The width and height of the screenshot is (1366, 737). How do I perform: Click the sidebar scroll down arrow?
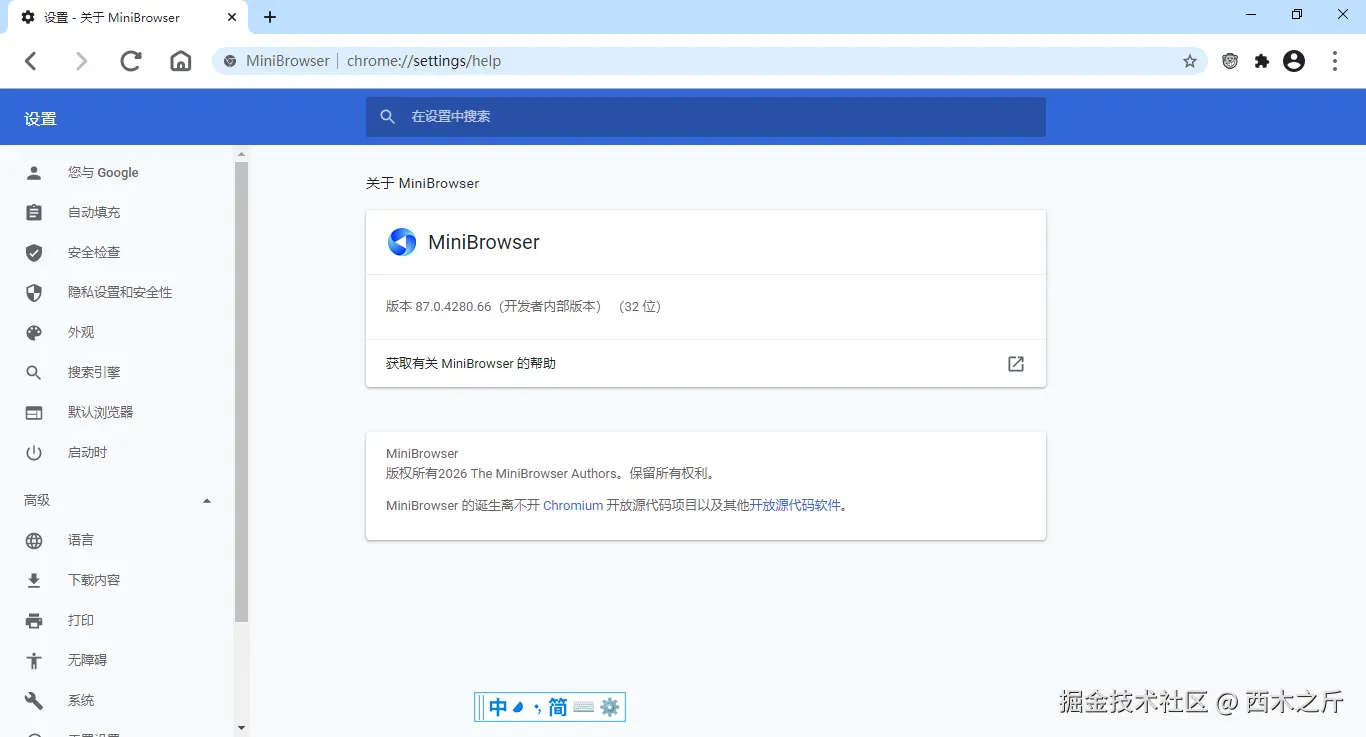241,728
